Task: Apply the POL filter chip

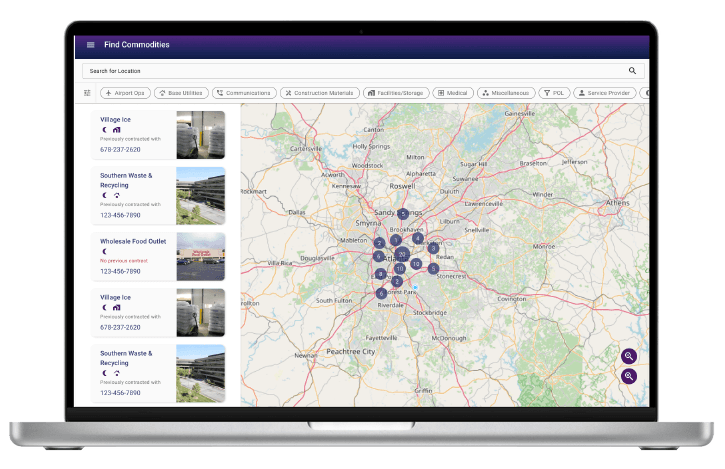Action: (553, 93)
